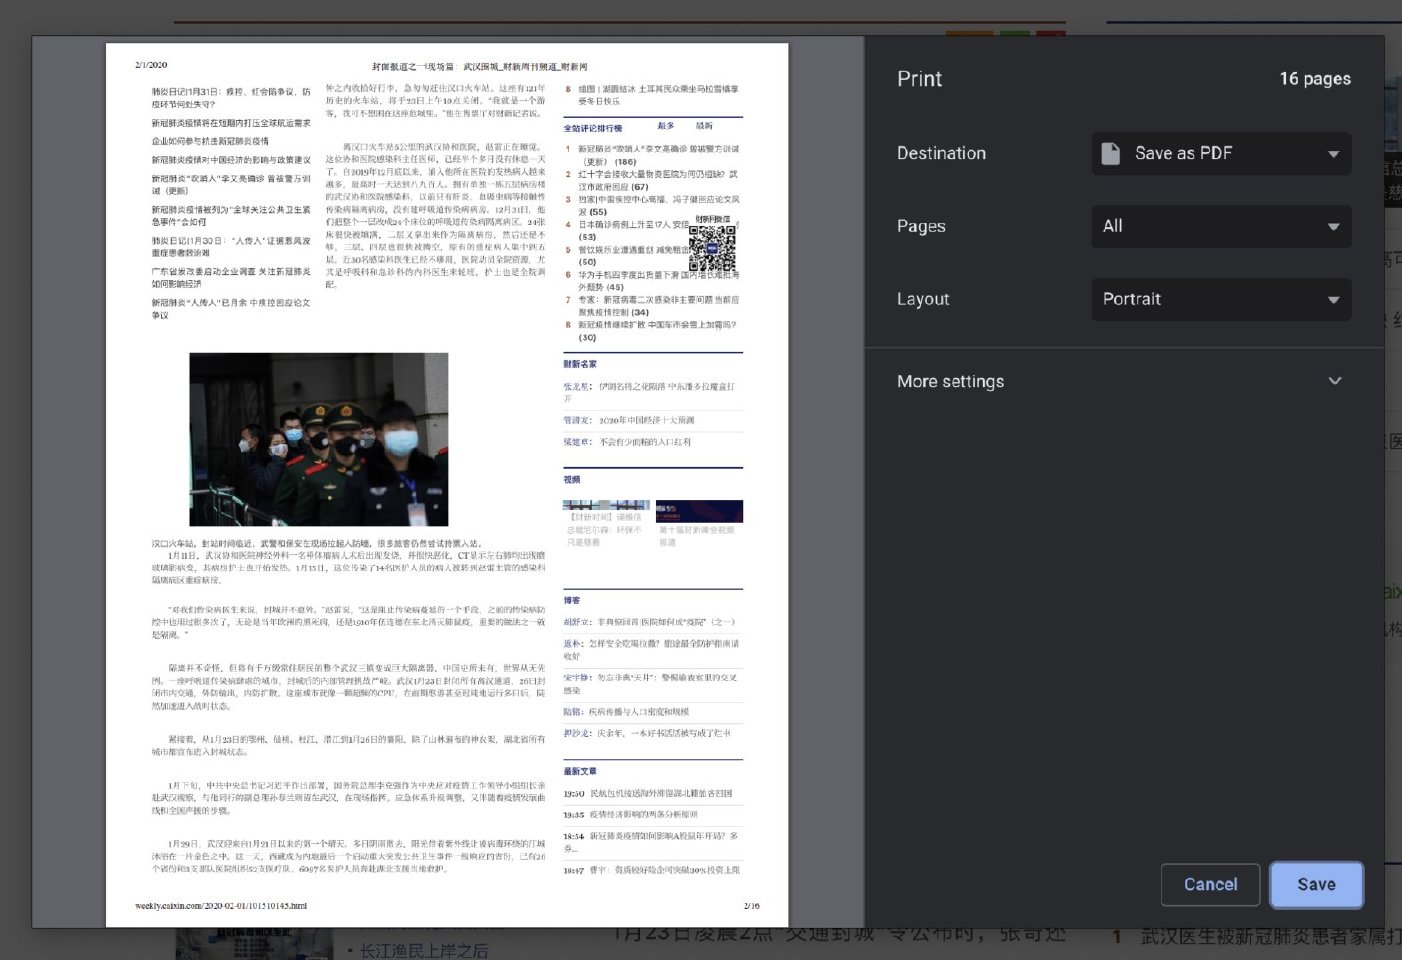Click the masked guards photo in preview
This screenshot has width=1402, height=960.
(x=318, y=439)
